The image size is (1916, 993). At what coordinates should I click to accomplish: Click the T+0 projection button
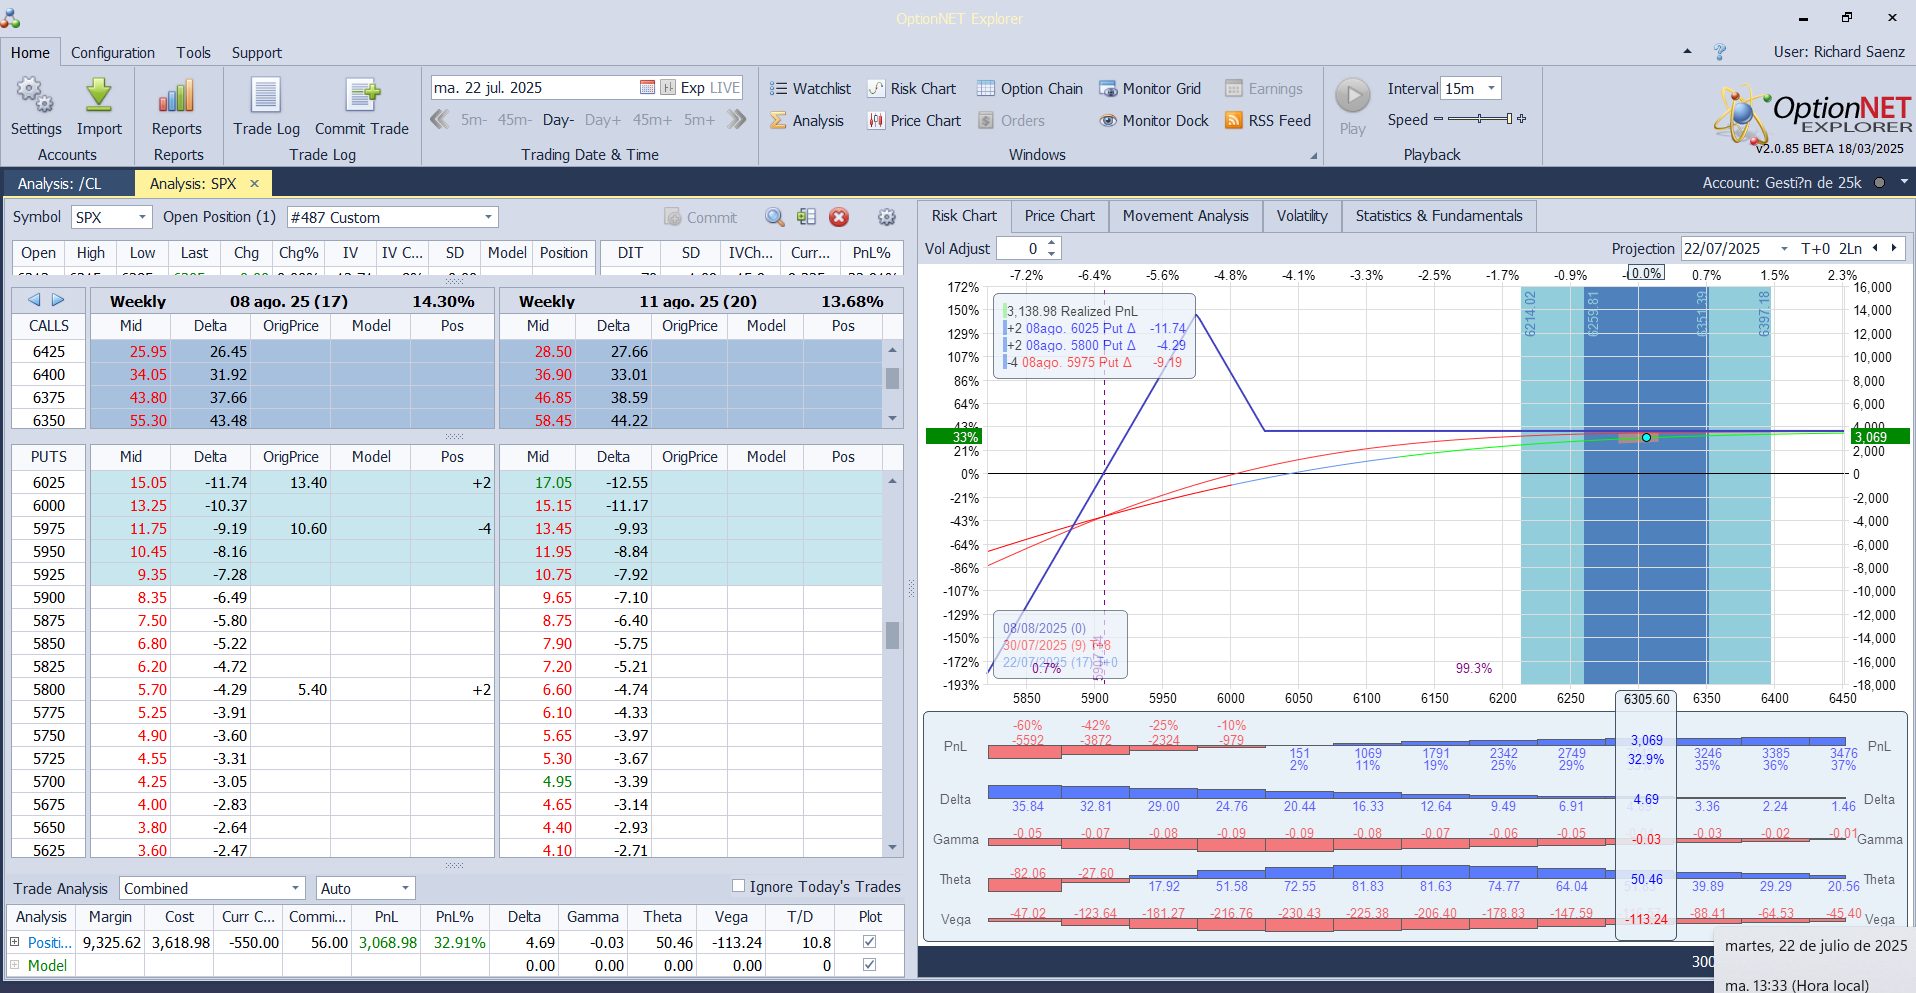click(x=1815, y=249)
